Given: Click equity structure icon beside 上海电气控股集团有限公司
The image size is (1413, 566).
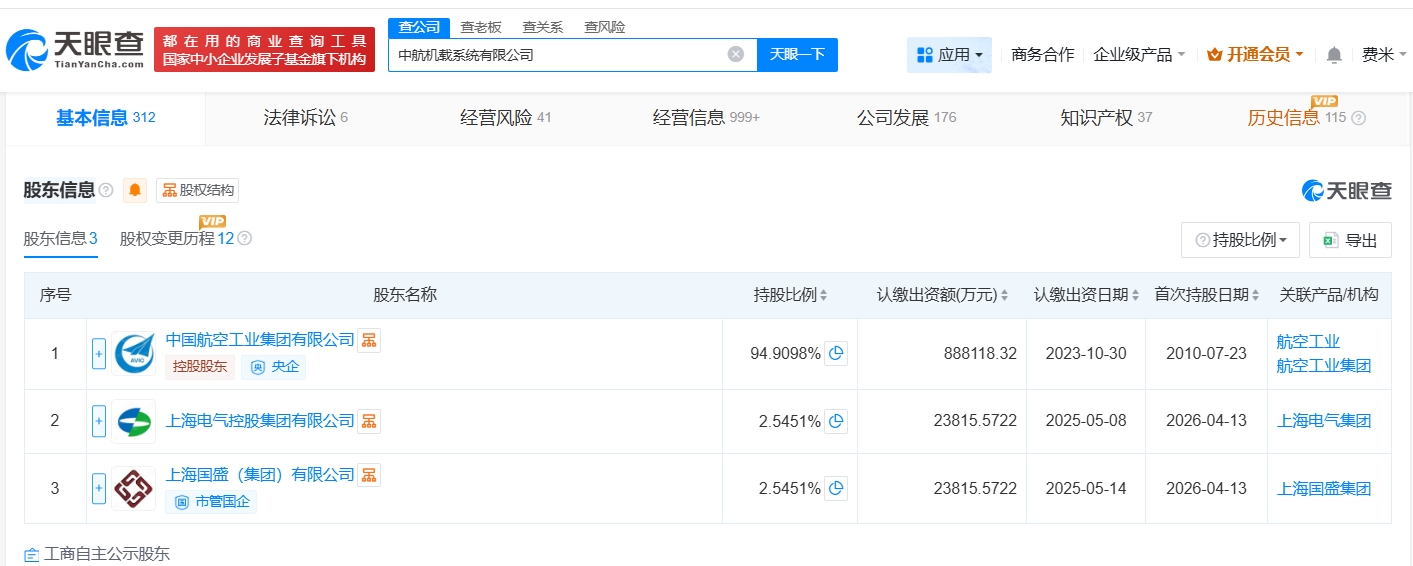Looking at the screenshot, I should click(370, 421).
